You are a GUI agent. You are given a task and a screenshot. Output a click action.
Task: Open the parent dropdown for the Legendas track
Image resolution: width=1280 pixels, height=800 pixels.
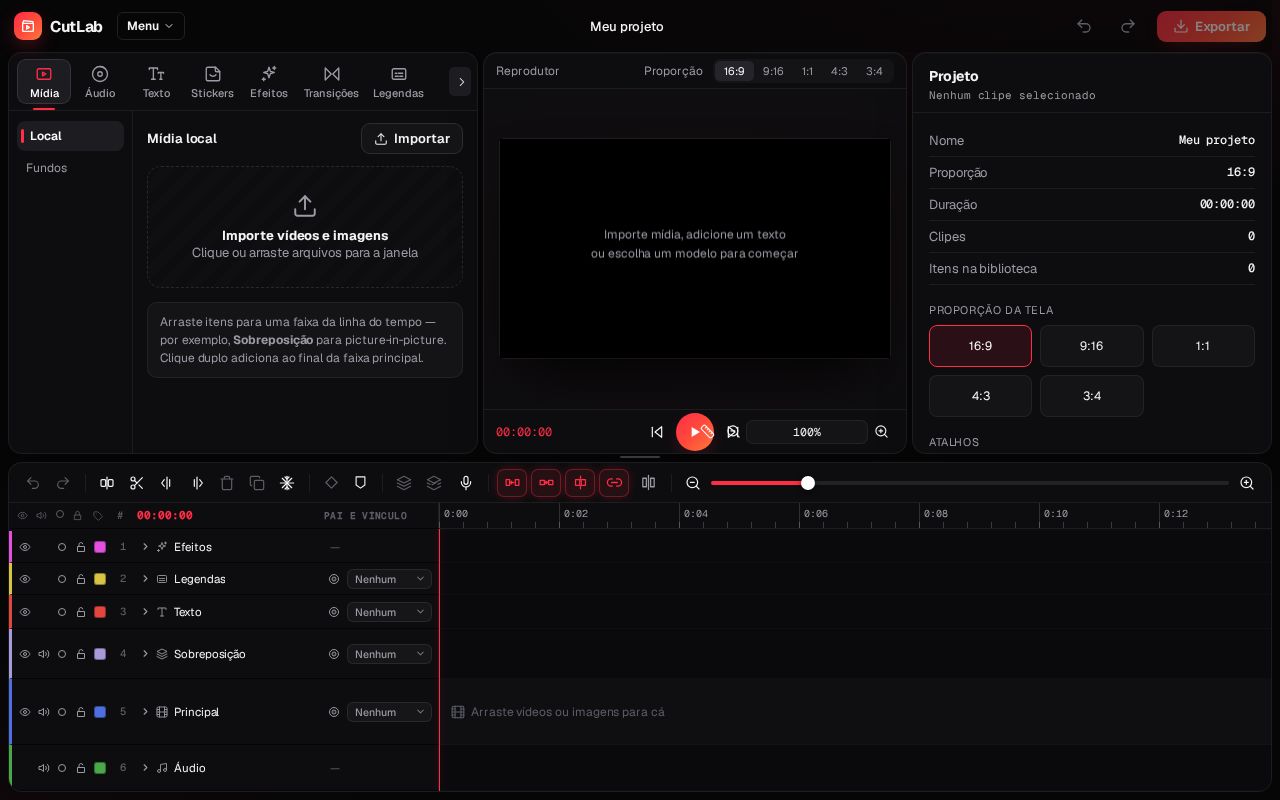(x=389, y=579)
